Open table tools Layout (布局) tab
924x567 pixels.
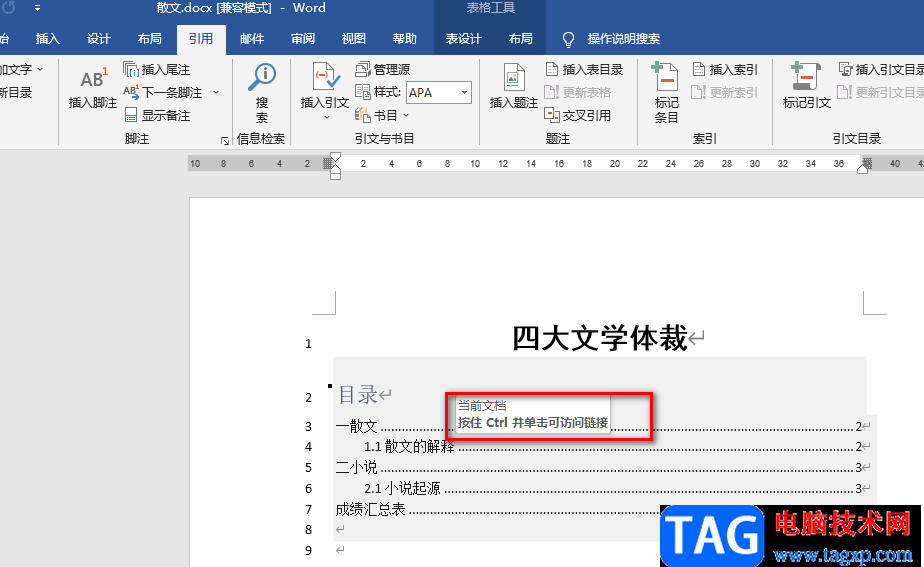tap(520, 39)
